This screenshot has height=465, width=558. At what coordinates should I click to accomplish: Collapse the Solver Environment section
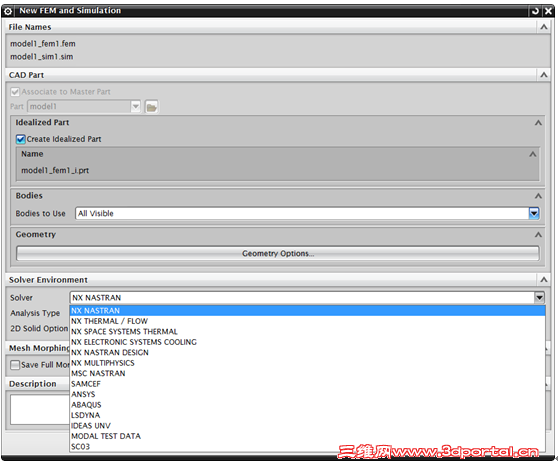coord(544,280)
